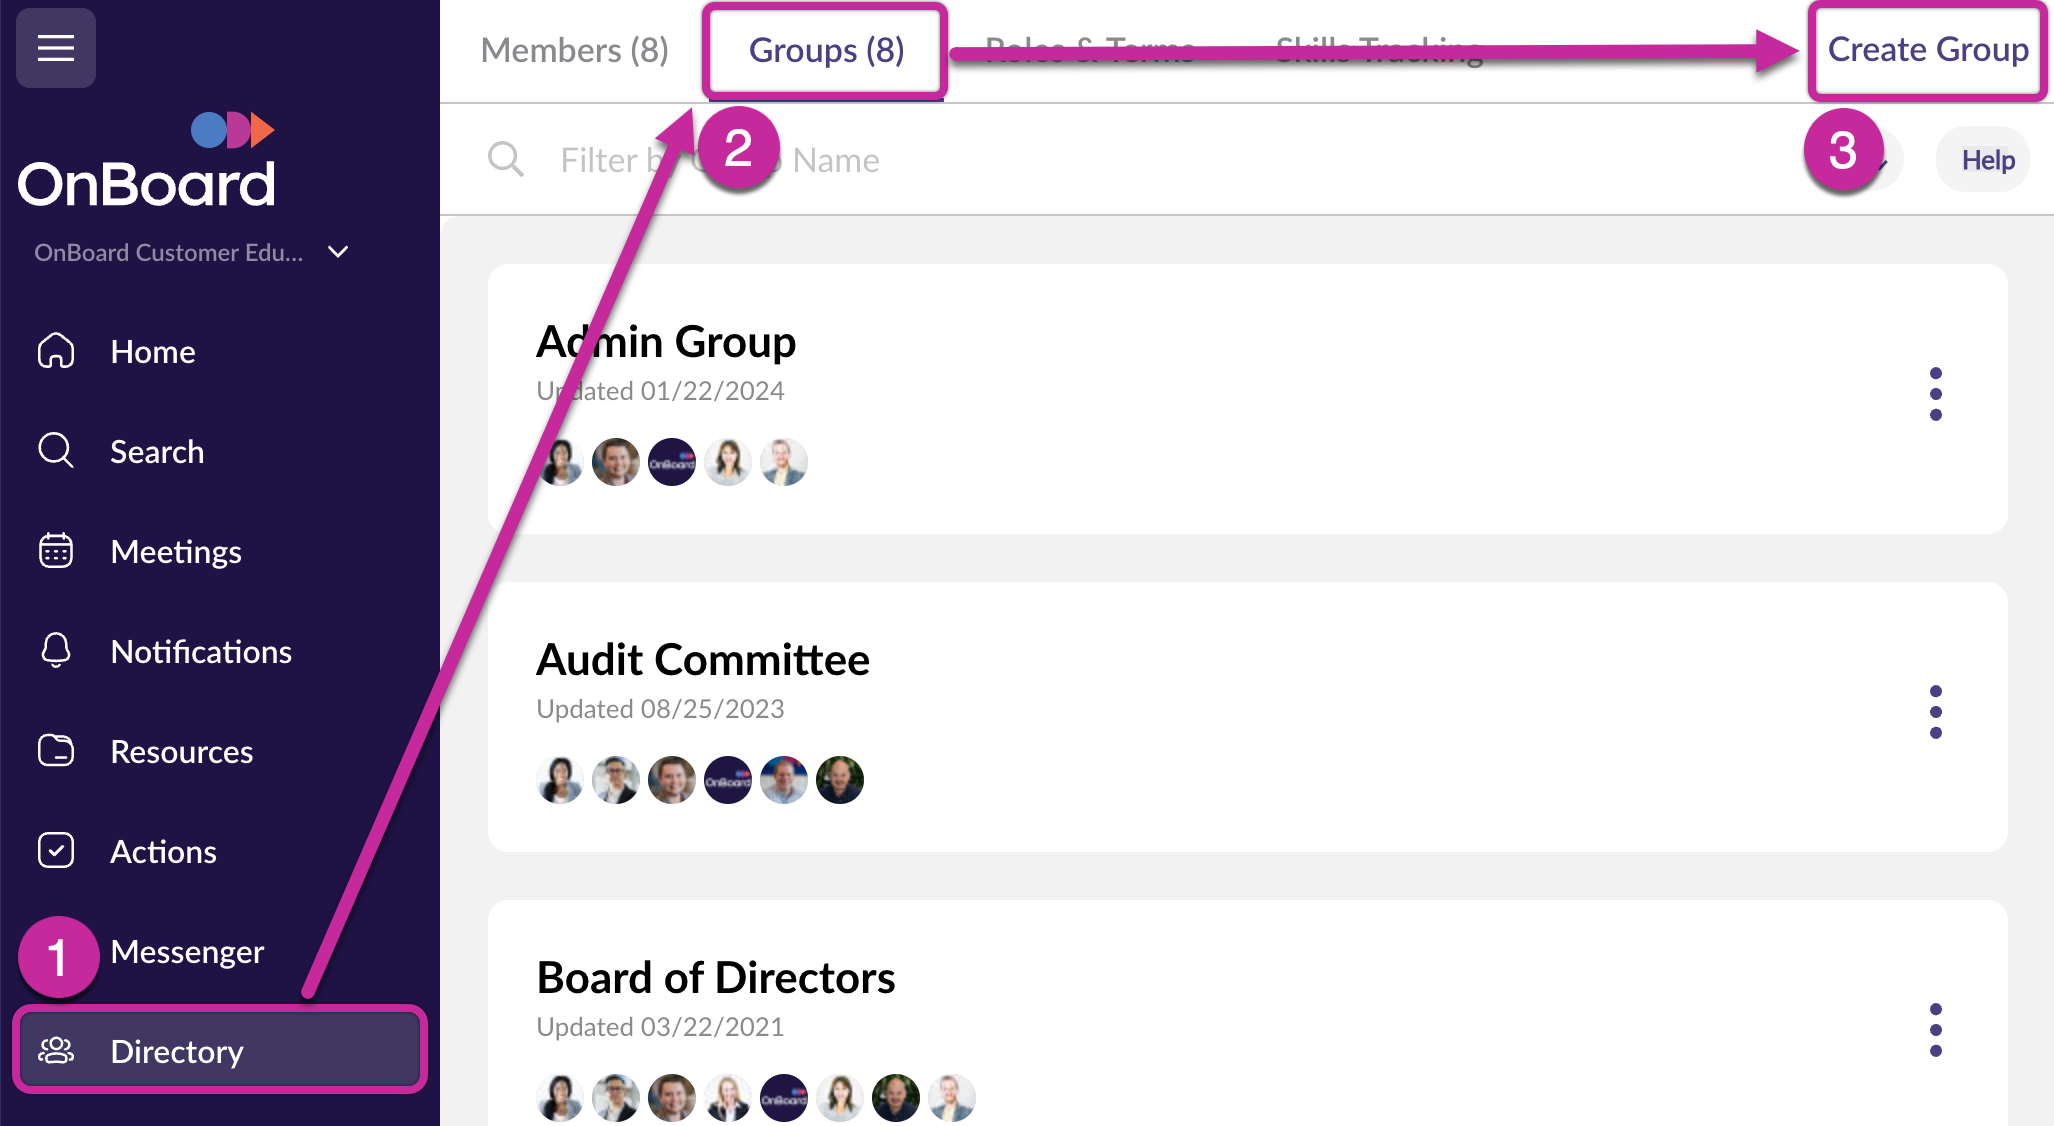Click the Help button
Screen dimensions: 2054x1126
pyautogui.click(x=1987, y=160)
